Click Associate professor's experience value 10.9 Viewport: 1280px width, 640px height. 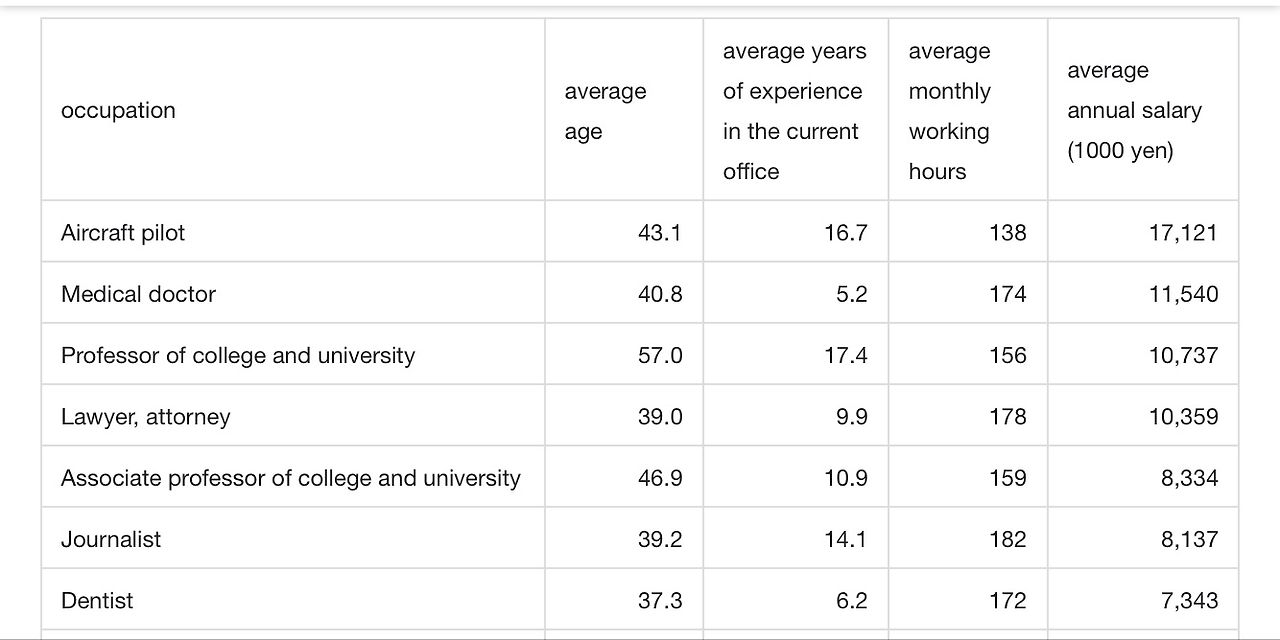coord(846,478)
